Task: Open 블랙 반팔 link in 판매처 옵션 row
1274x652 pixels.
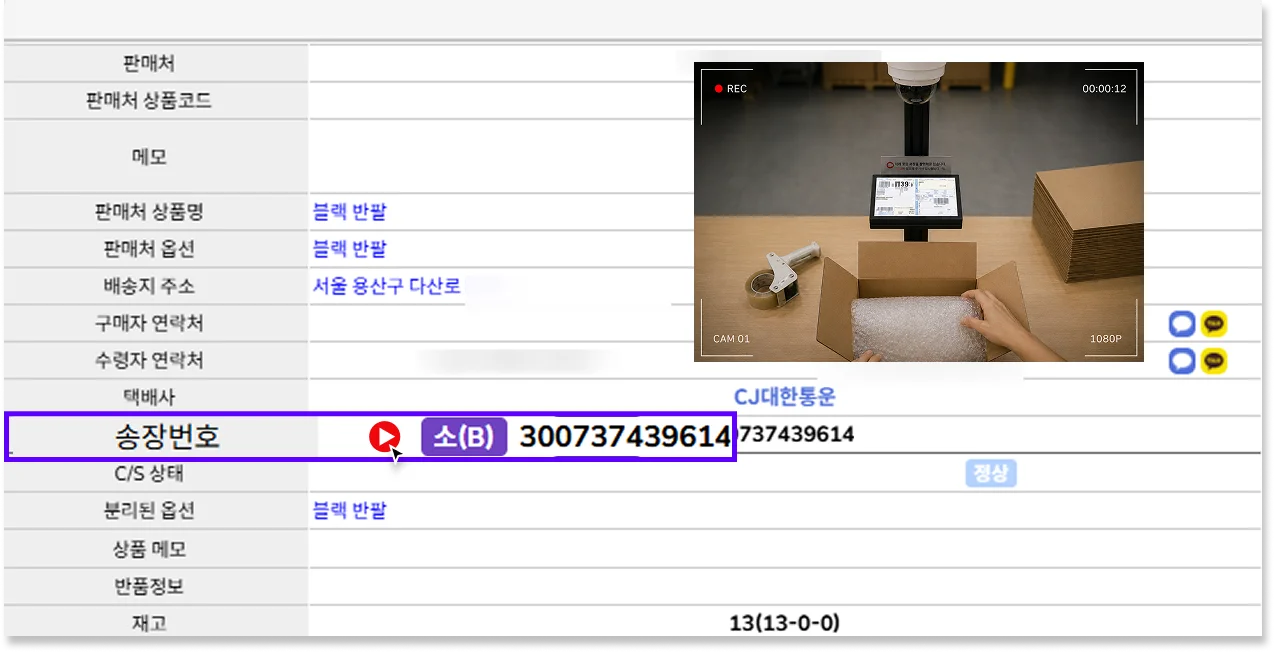Action: coord(349,249)
